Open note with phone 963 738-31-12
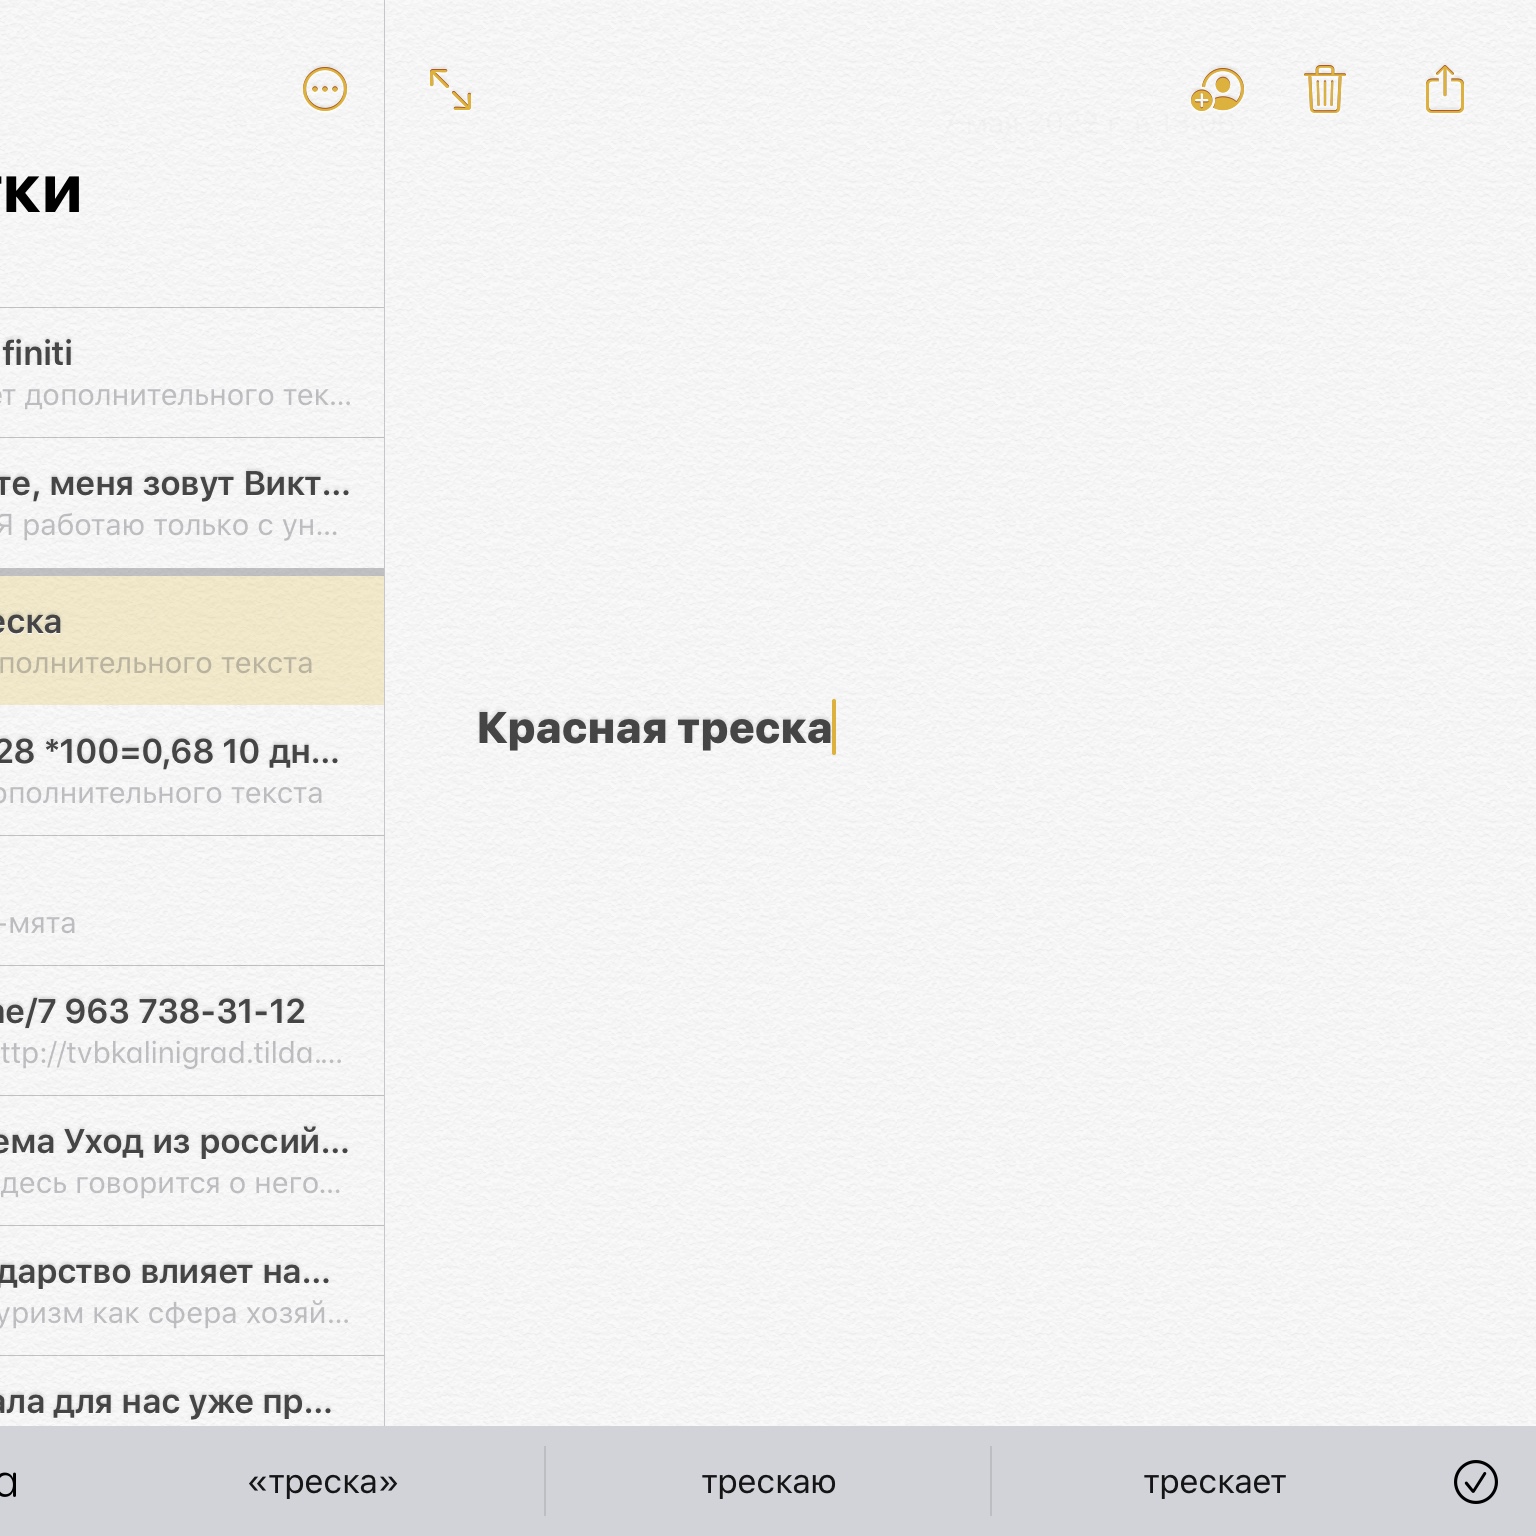The width and height of the screenshot is (1536, 1536). point(180,1031)
